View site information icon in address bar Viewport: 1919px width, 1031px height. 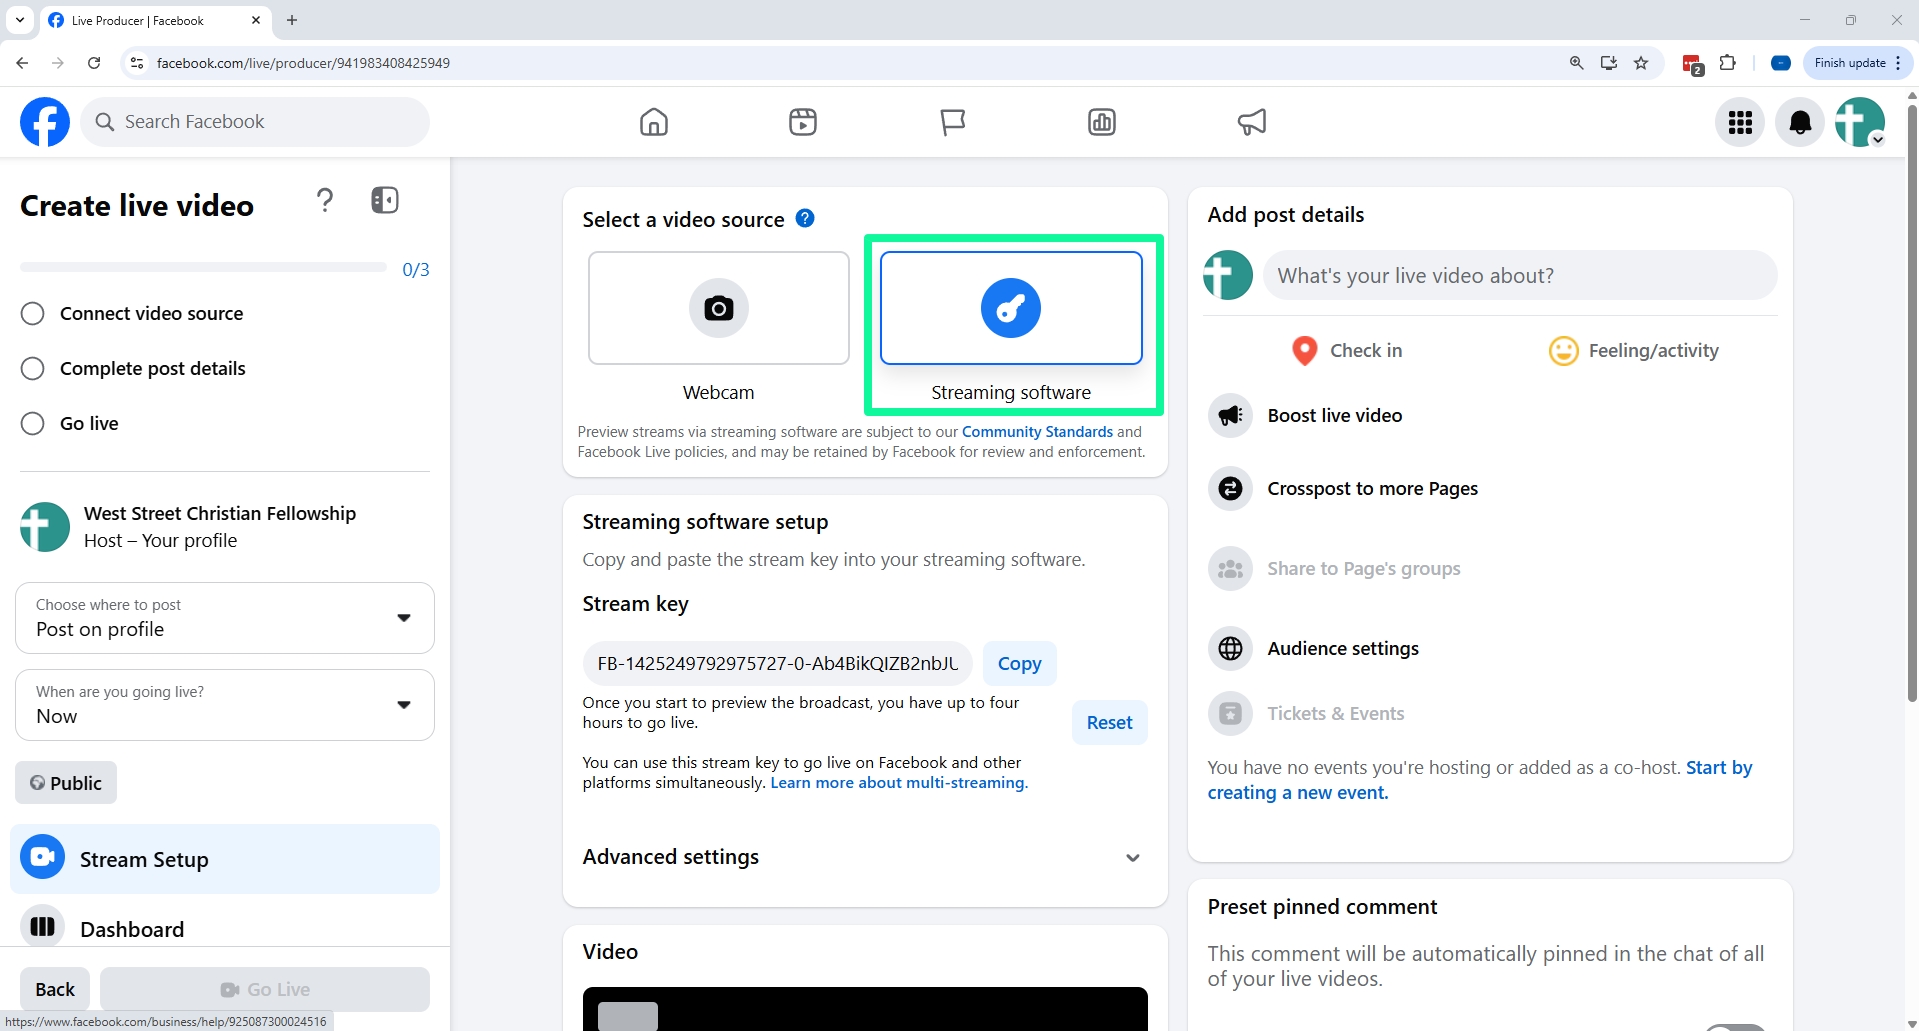(137, 63)
